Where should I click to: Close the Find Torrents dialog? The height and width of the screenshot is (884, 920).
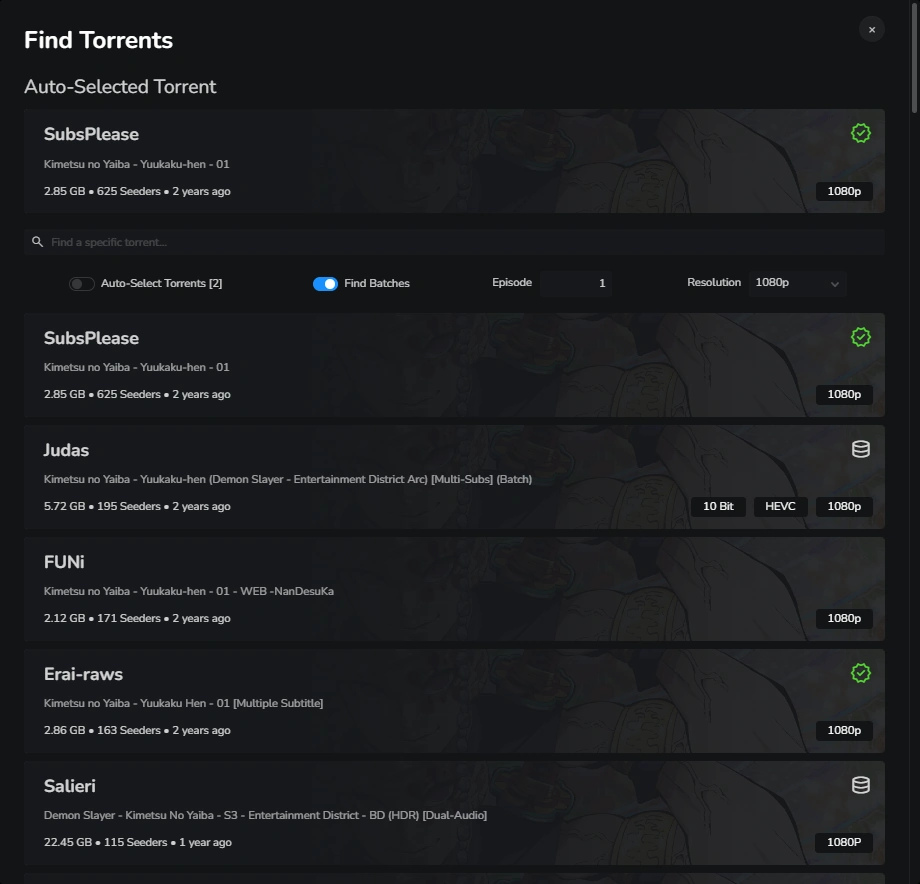click(x=871, y=29)
